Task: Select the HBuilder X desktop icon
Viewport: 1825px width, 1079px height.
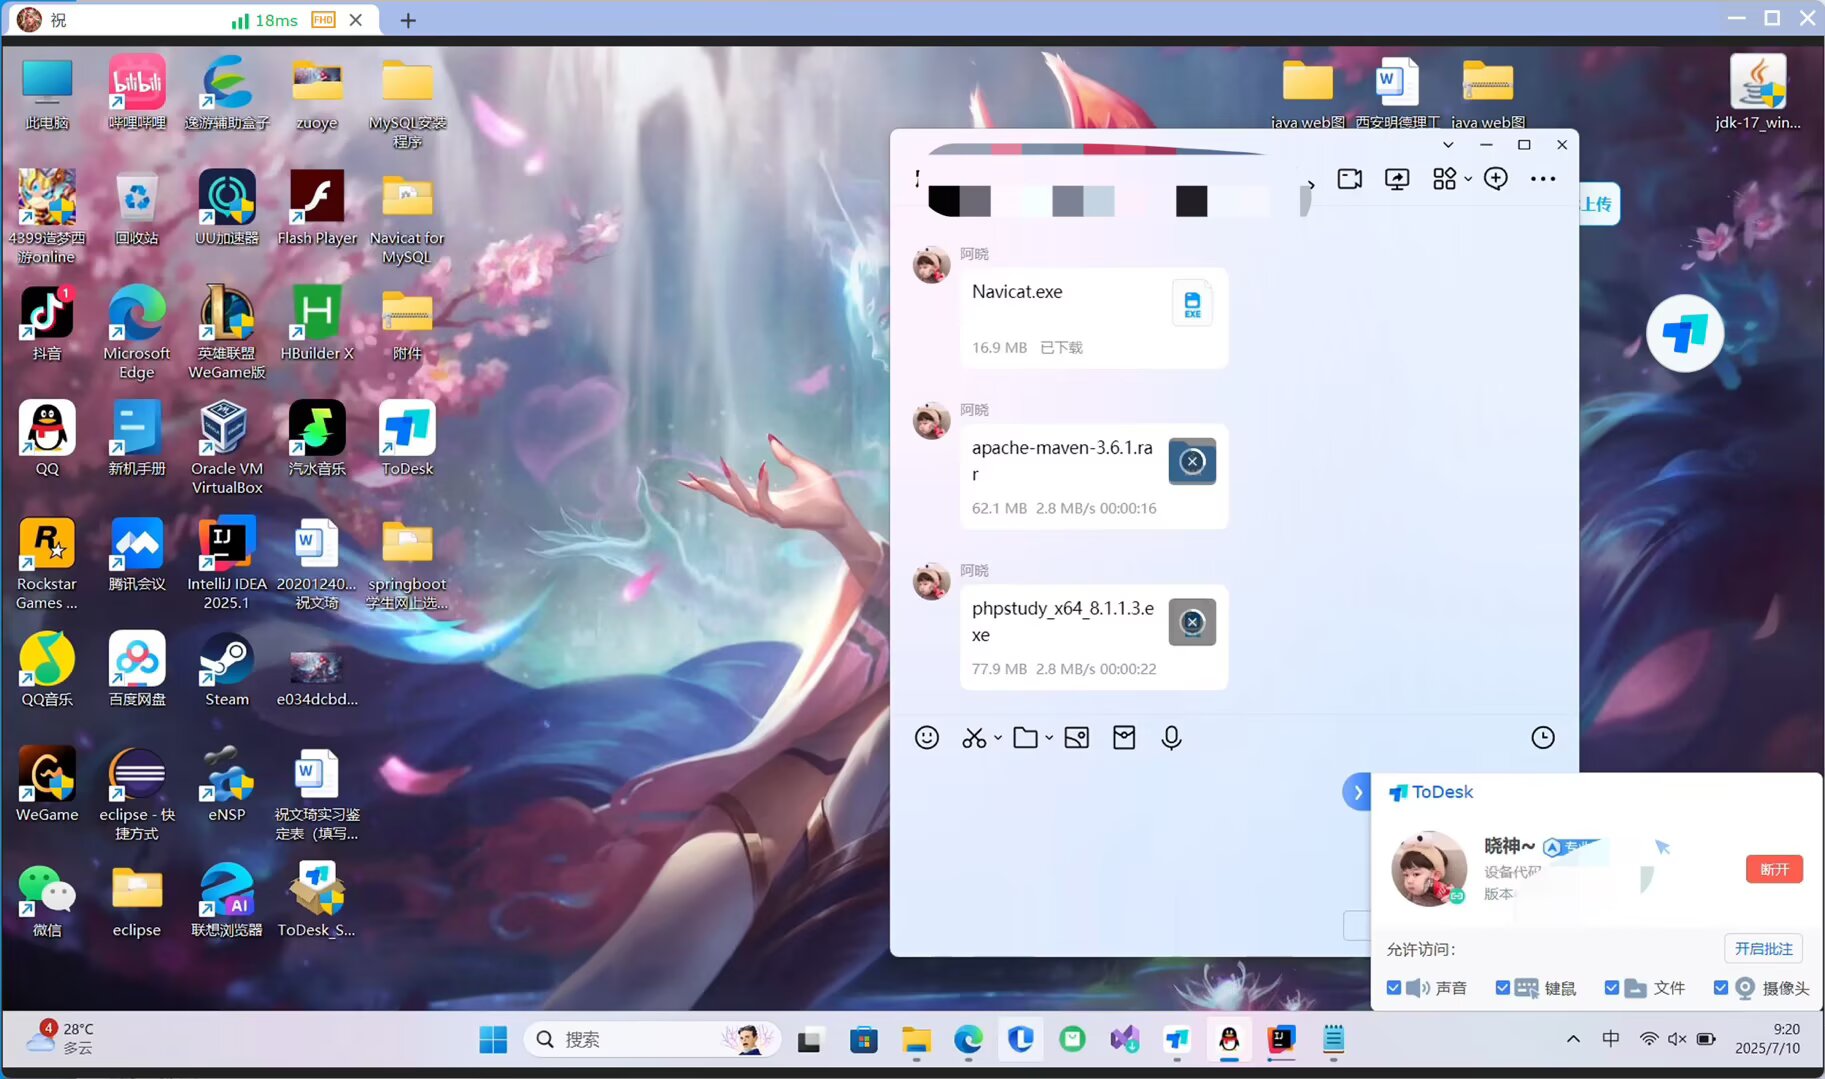Action: [x=317, y=323]
